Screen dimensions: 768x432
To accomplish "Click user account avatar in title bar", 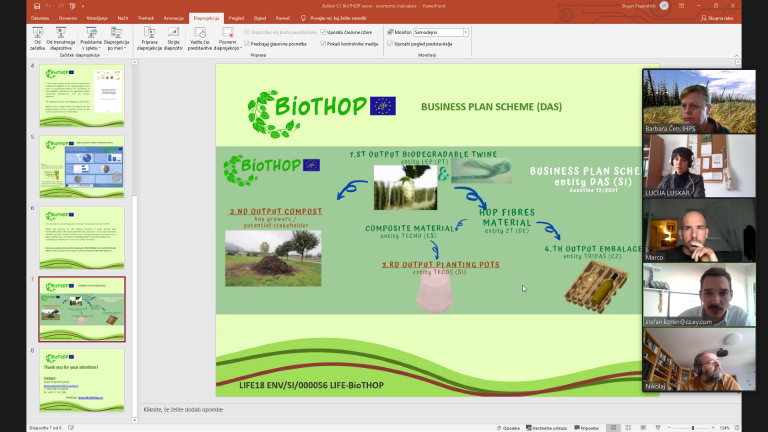I will pos(664,6).
